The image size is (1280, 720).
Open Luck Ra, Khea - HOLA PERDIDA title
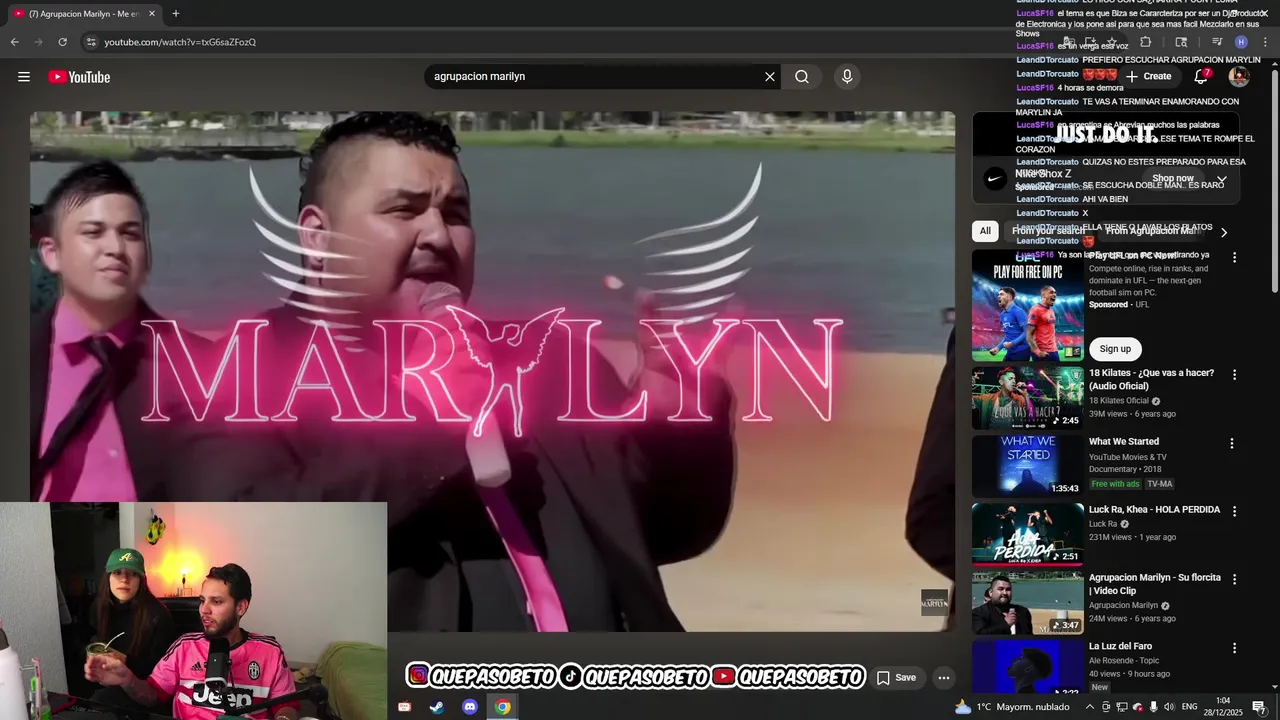tap(1154, 510)
